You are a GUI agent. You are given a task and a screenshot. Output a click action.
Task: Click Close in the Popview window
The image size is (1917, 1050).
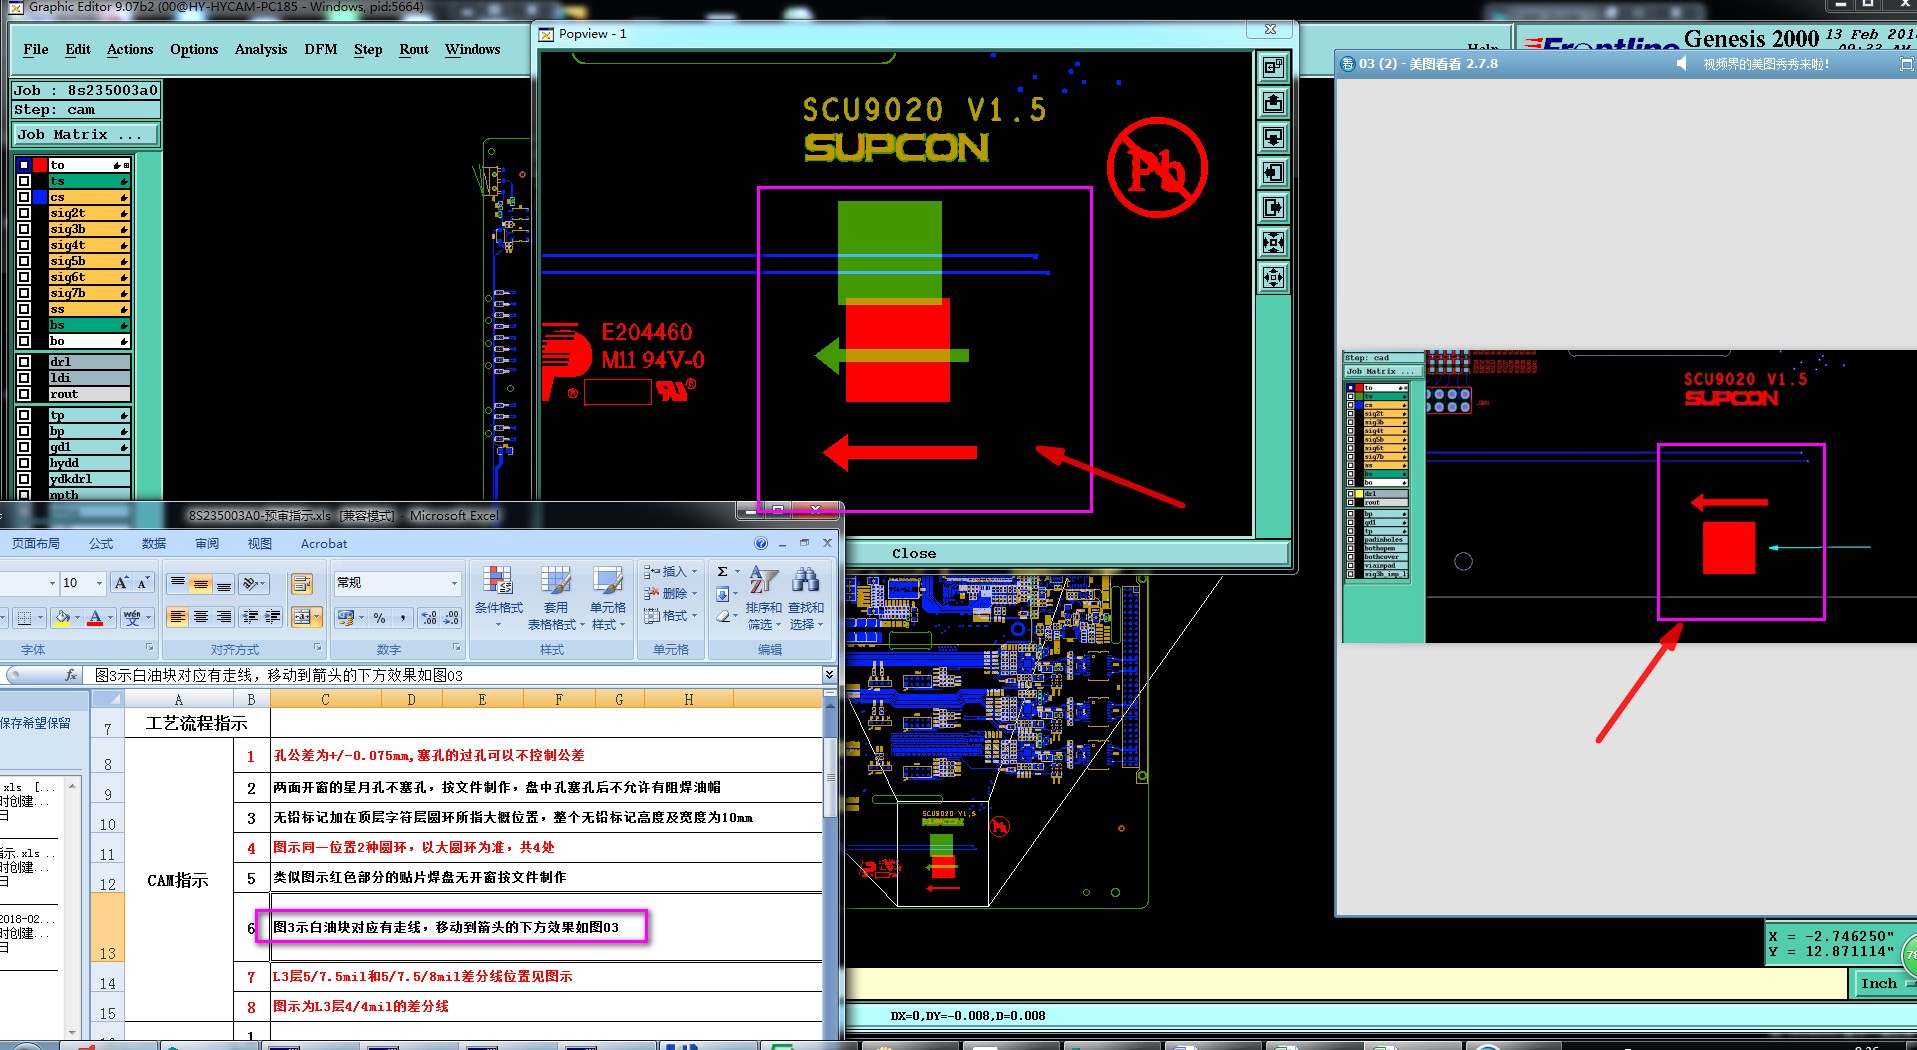point(914,553)
